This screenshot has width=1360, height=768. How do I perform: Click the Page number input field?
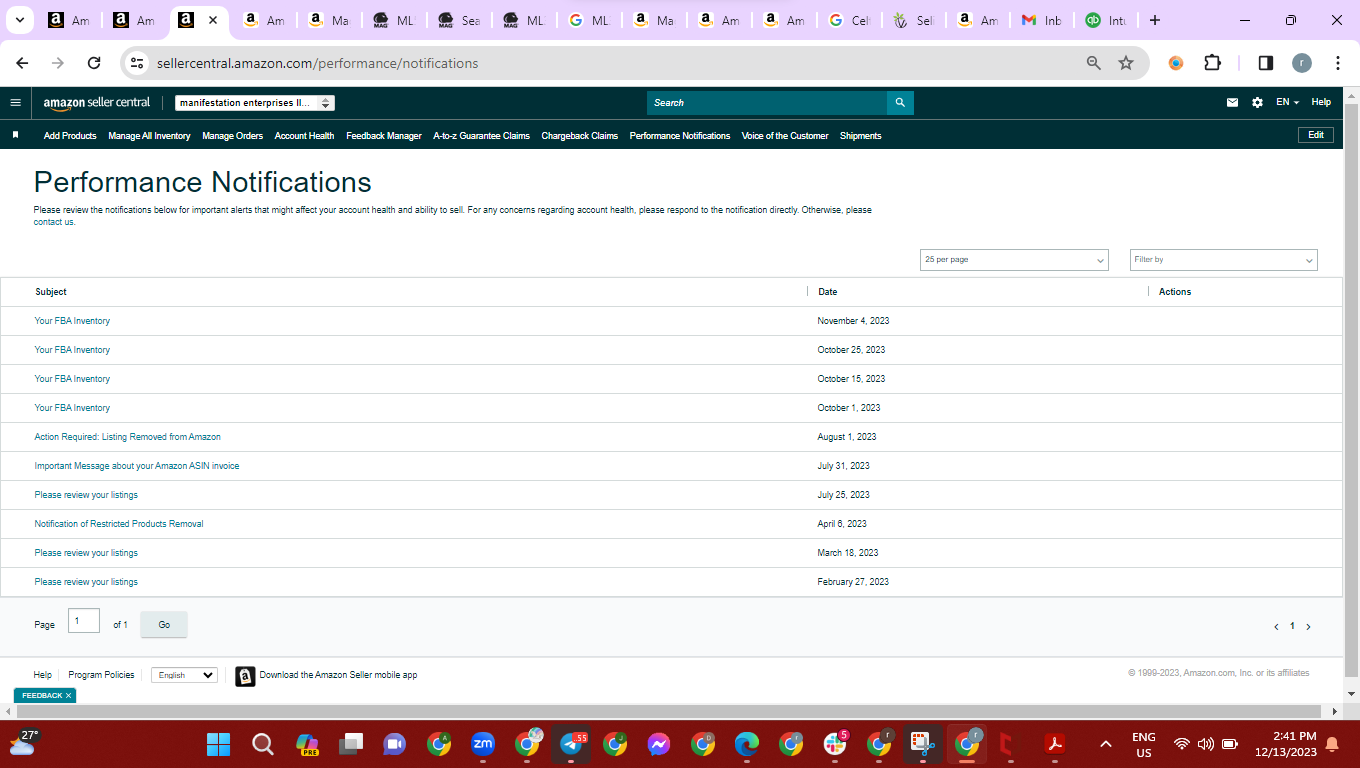[x=84, y=621]
